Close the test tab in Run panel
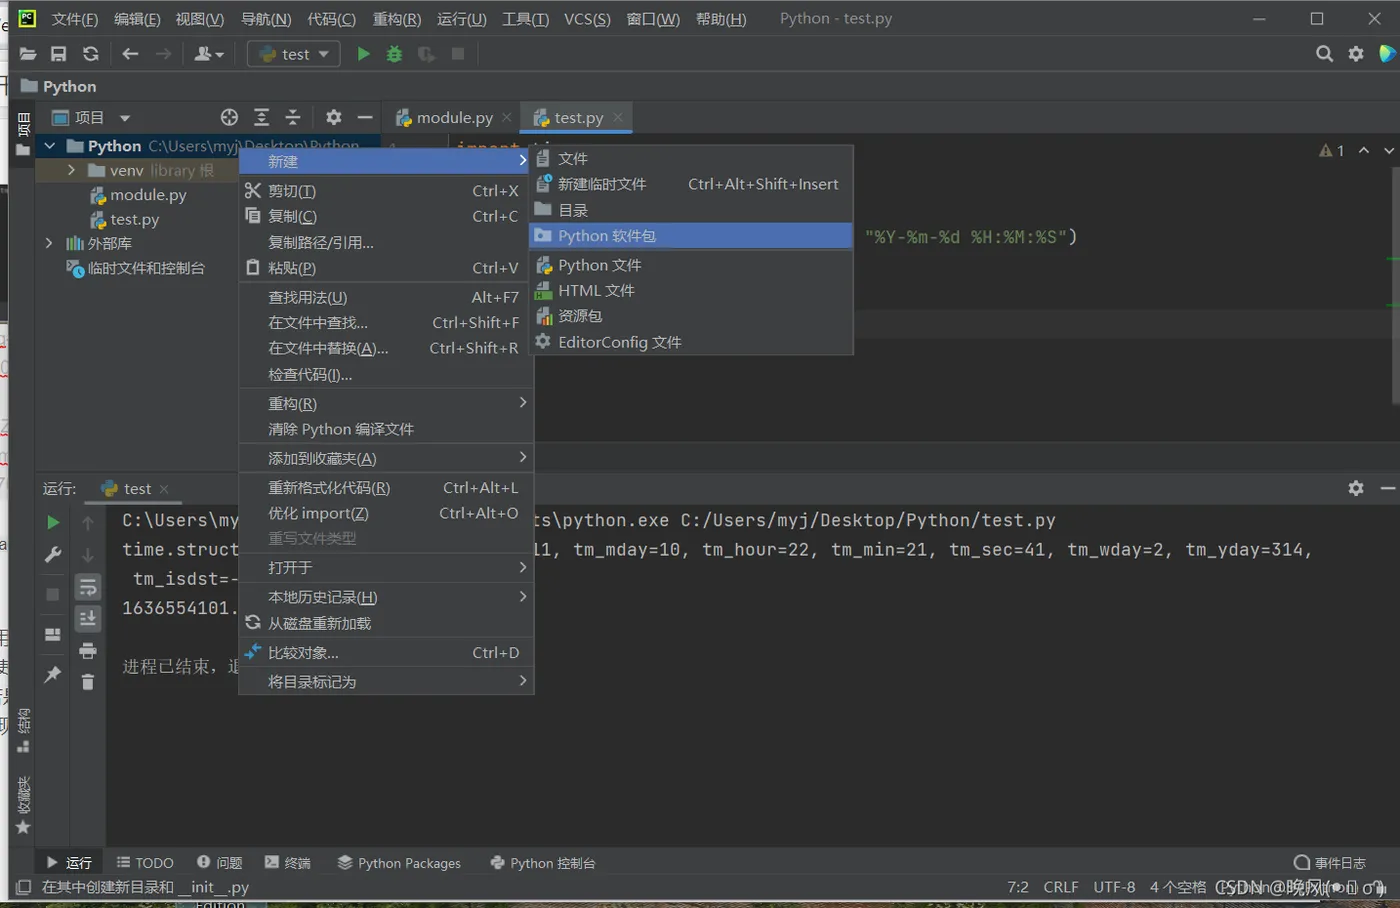 coord(164,489)
